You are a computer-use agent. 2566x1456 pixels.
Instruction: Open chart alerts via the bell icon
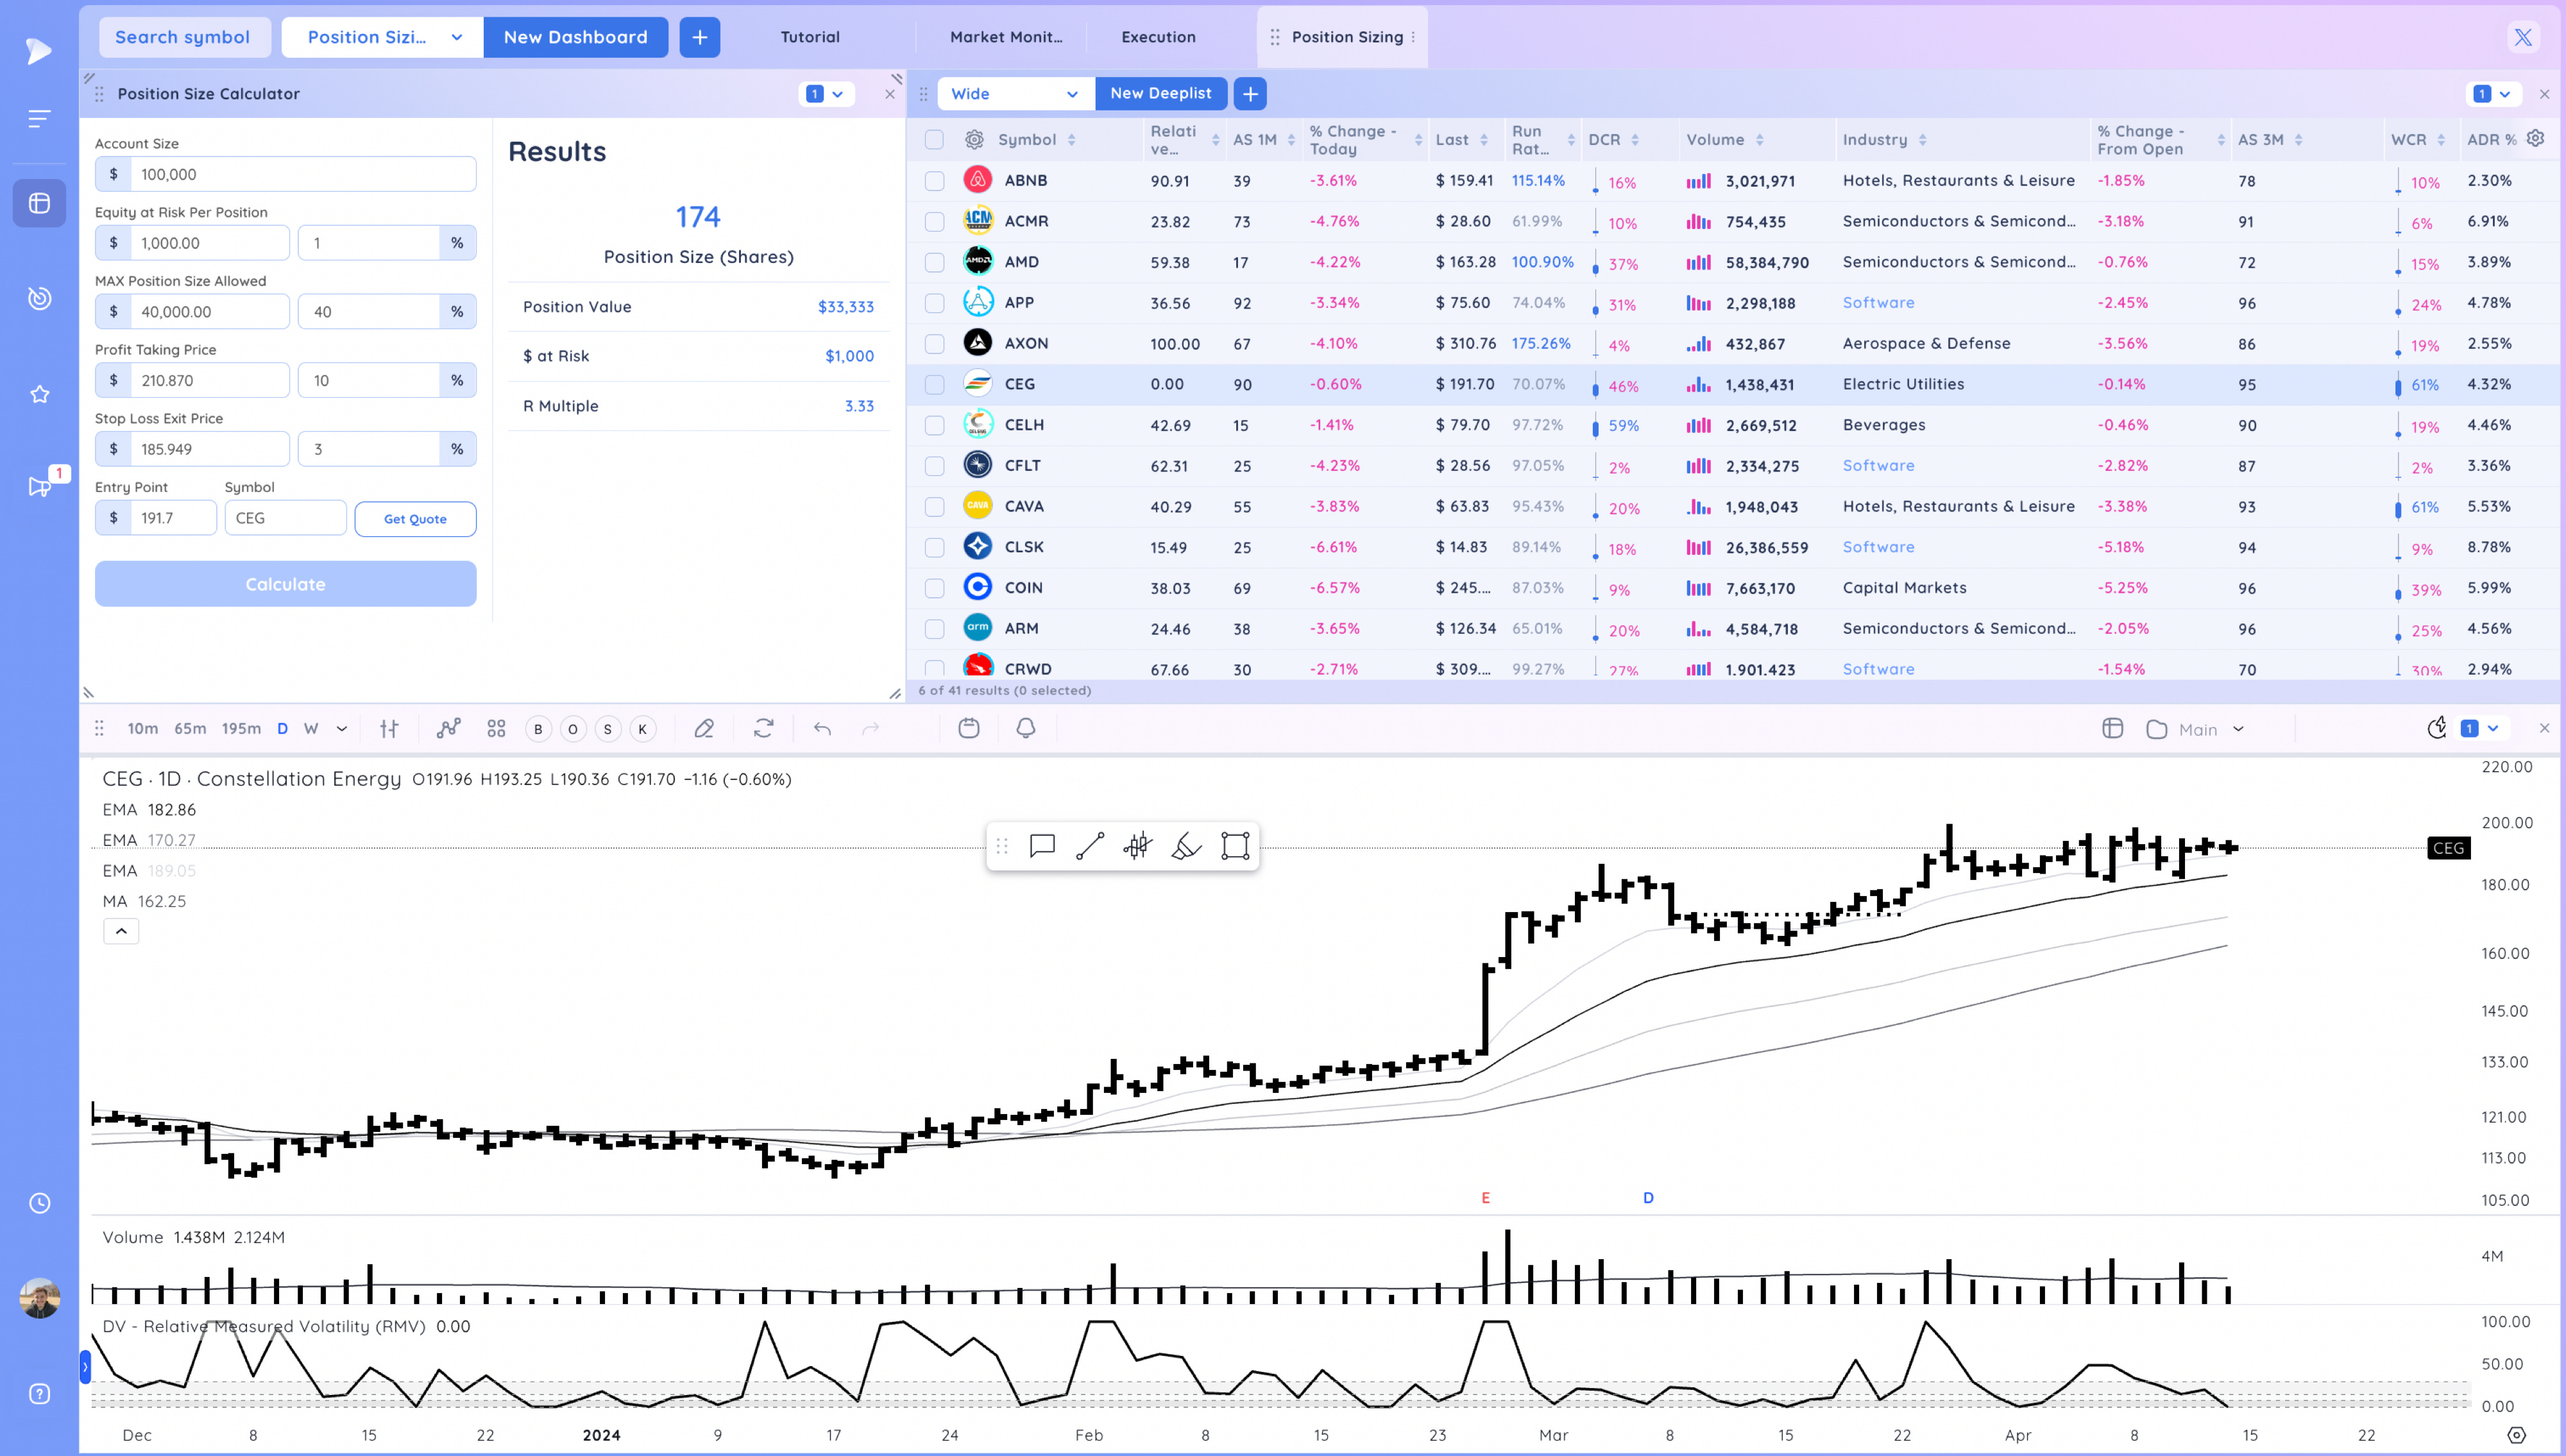[x=1025, y=728]
